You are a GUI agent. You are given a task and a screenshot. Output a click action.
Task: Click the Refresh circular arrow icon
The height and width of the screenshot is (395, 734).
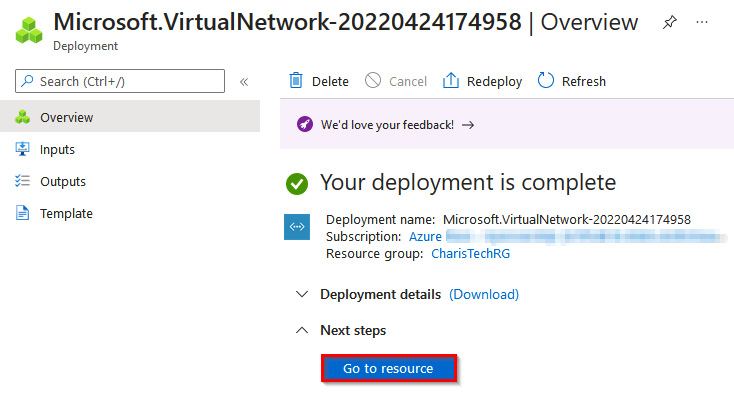click(x=546, y=80)
